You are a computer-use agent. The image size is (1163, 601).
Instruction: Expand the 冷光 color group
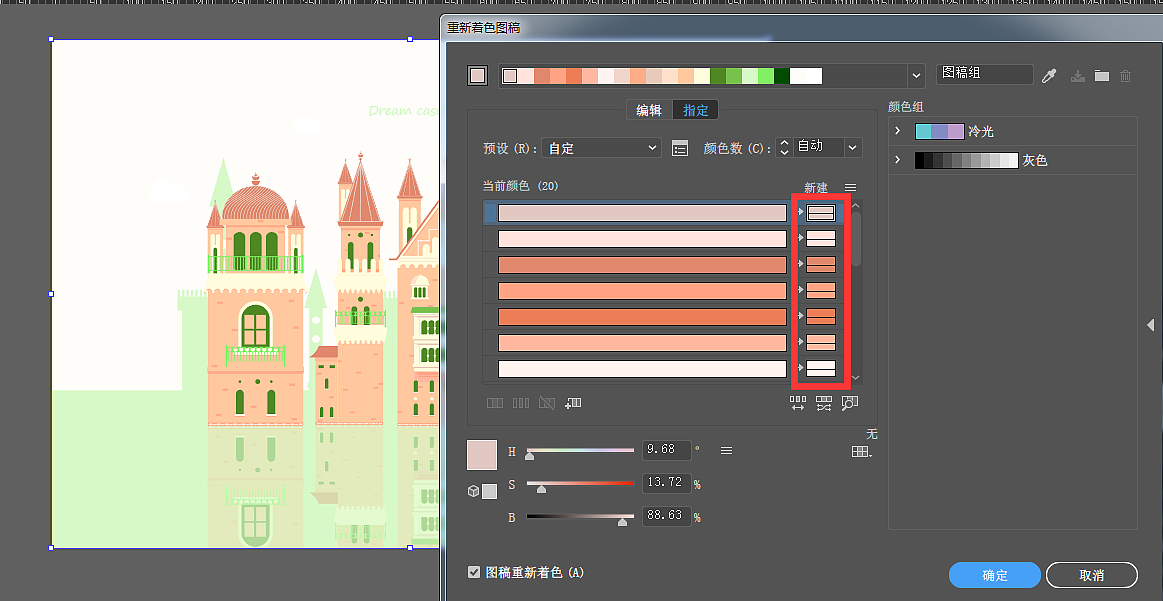click(x=895, y=131)
